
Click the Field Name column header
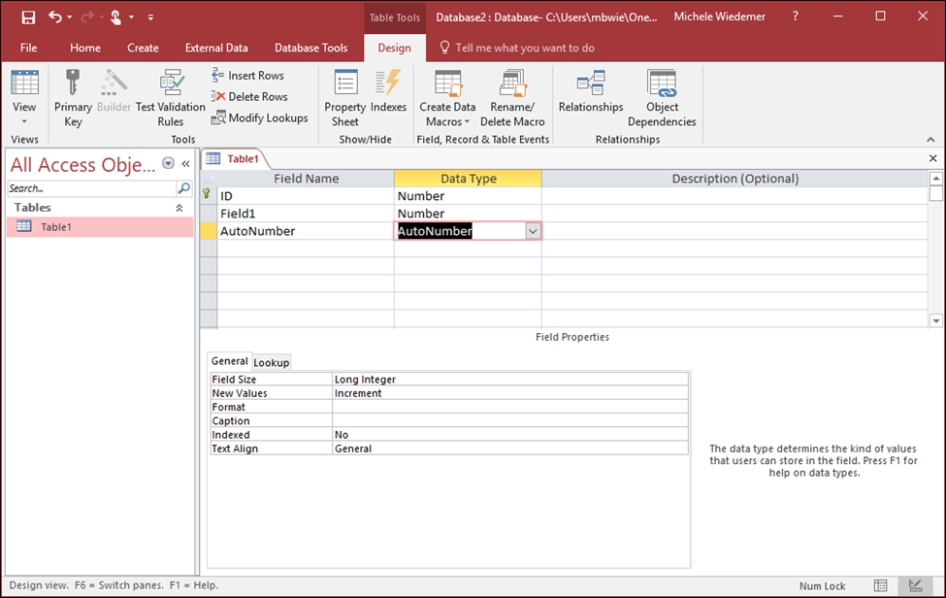pos(306,179)
